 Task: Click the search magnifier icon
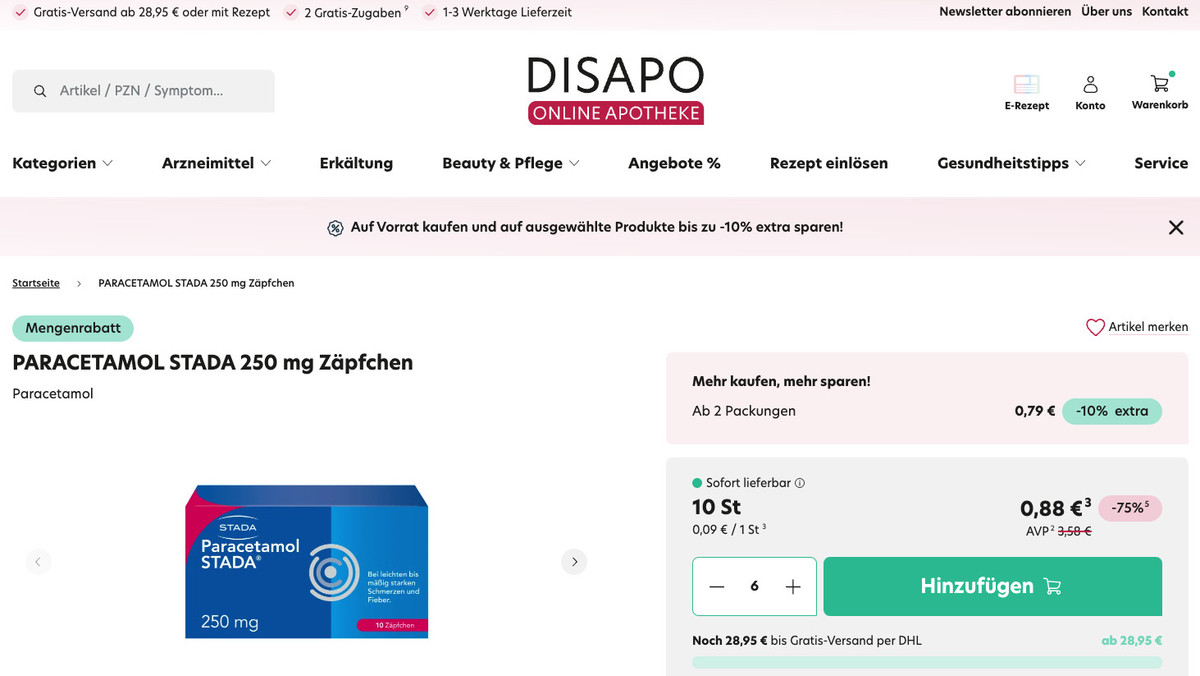40,90
